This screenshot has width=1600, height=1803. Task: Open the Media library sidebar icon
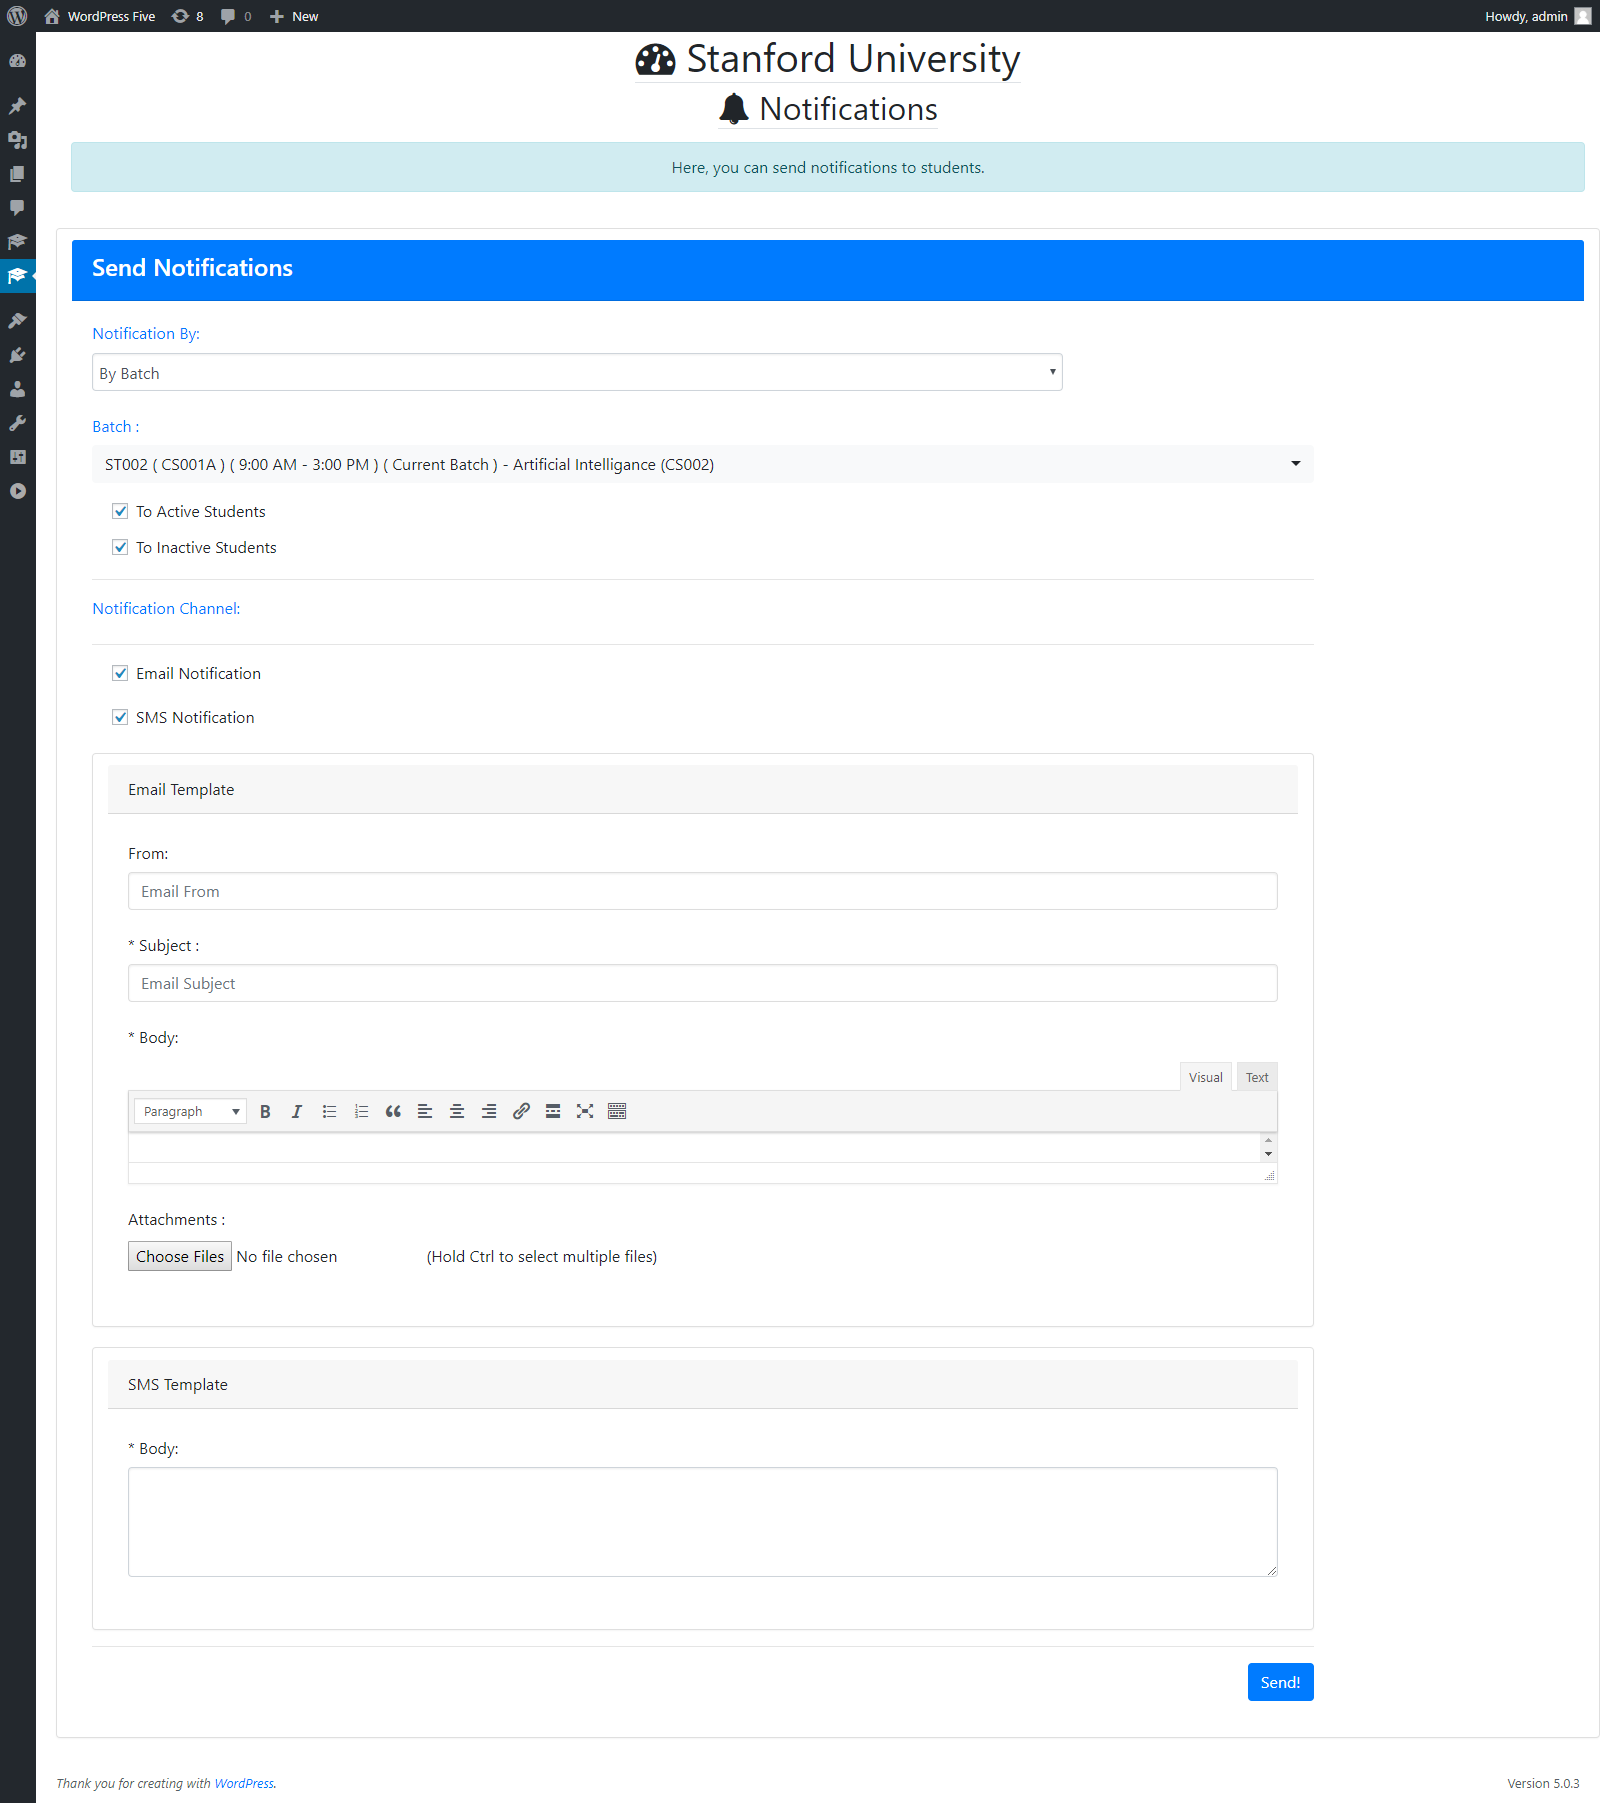(17, 140)
